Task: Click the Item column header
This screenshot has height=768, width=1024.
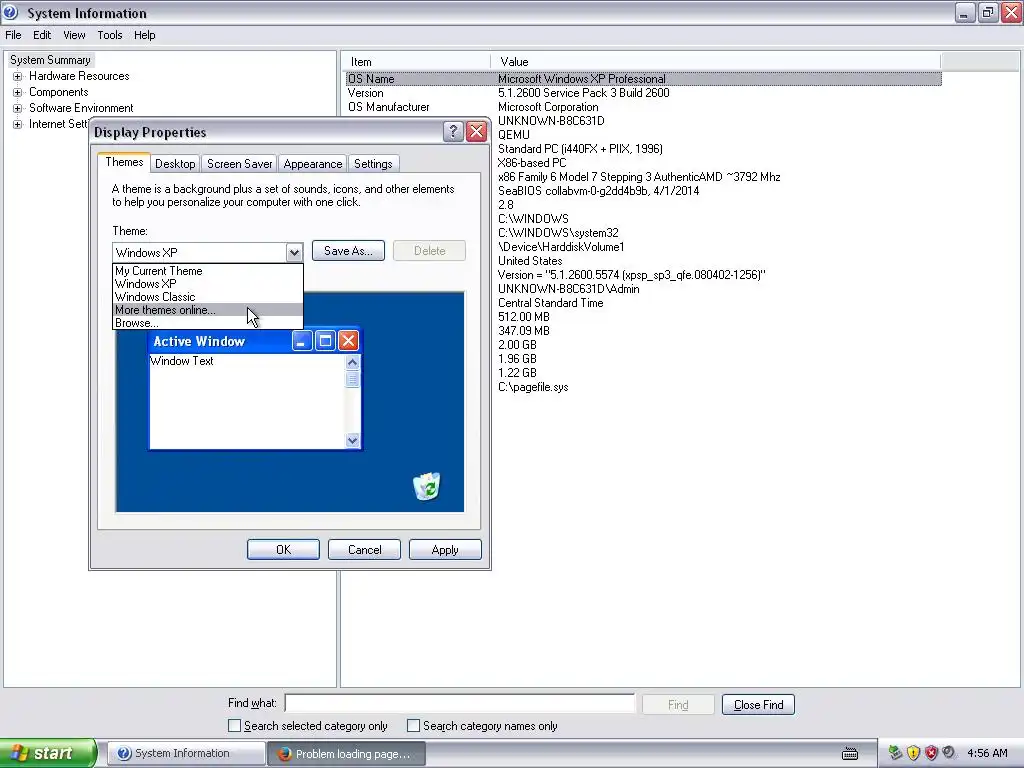Action: tap(415, 61)
